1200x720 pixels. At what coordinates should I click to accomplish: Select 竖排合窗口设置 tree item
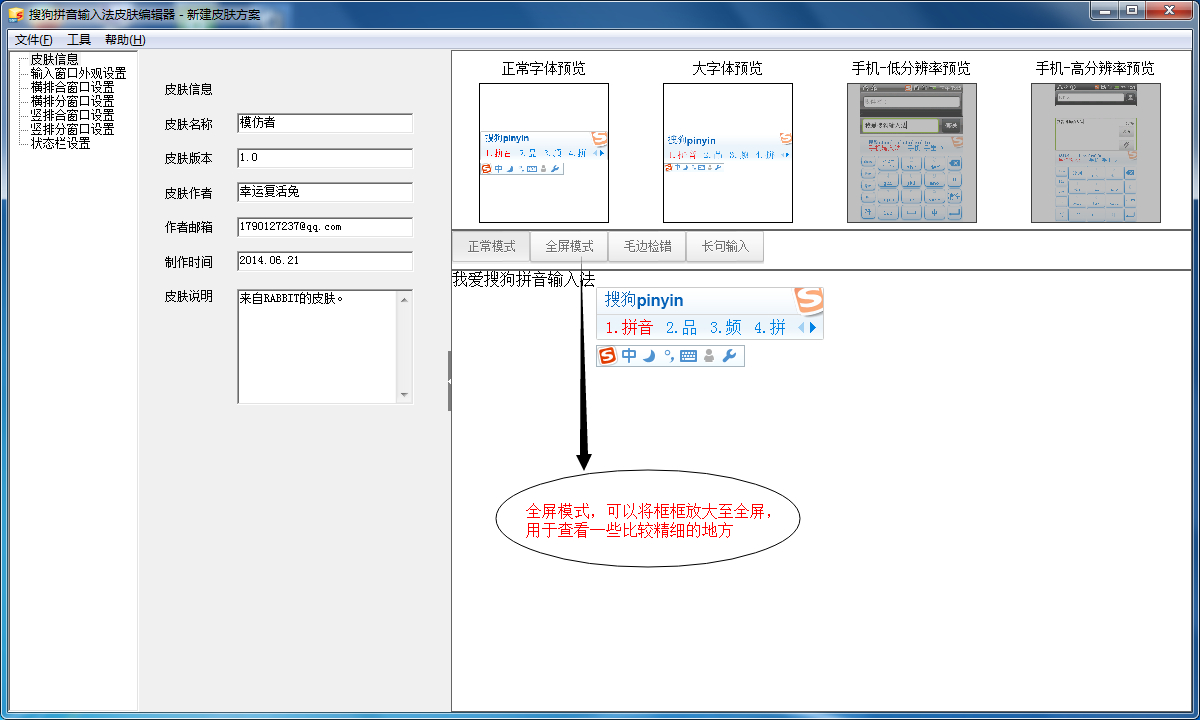click(x=72, y=116)
